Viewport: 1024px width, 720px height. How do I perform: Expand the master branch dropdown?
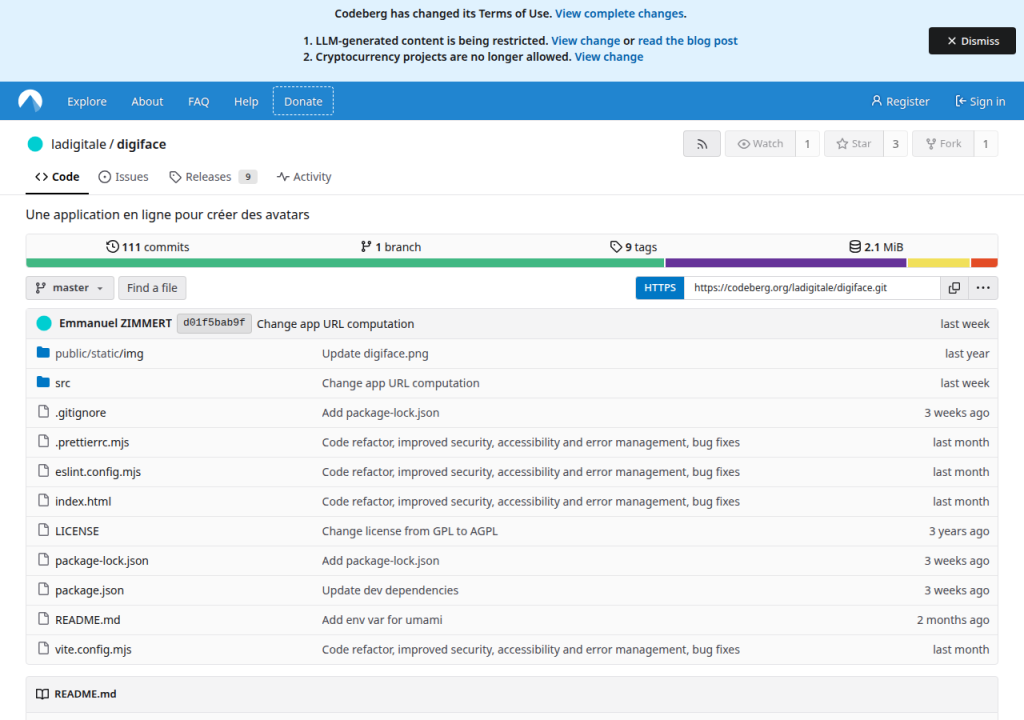pyautogui.click(x=69, y=287)
